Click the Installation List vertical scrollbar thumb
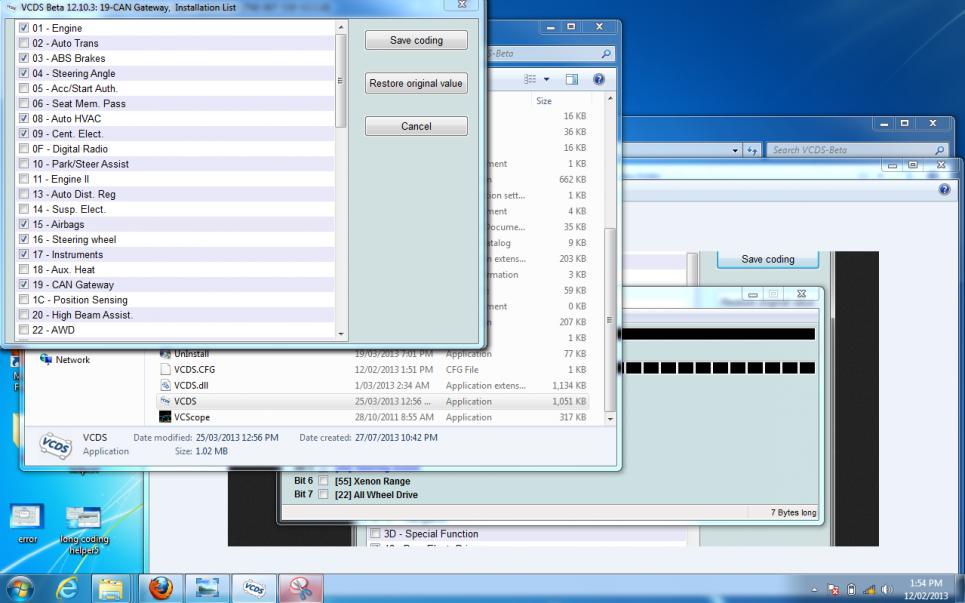The image size is (965, 603). point(340,81)
